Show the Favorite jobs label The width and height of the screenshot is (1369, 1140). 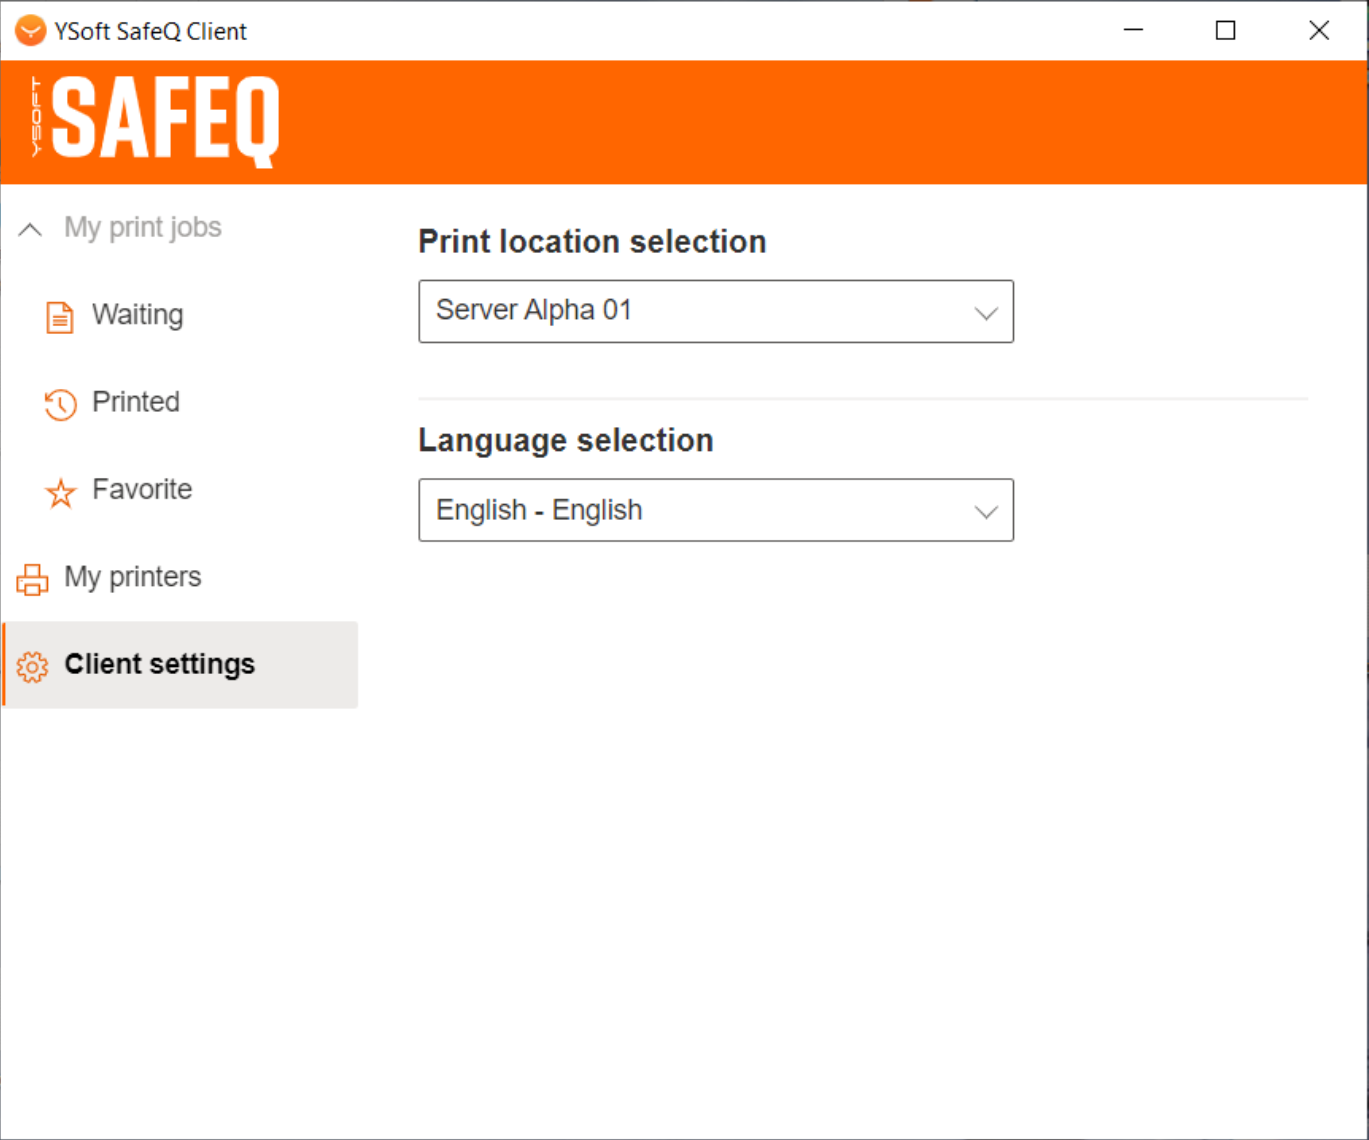click(x=142, y=489)
